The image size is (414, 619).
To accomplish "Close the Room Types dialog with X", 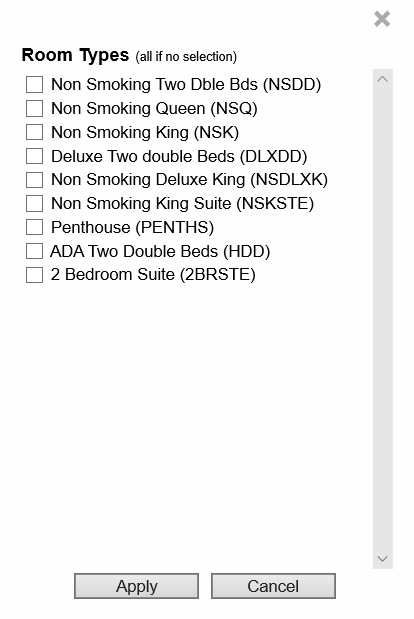I will 382,19.
